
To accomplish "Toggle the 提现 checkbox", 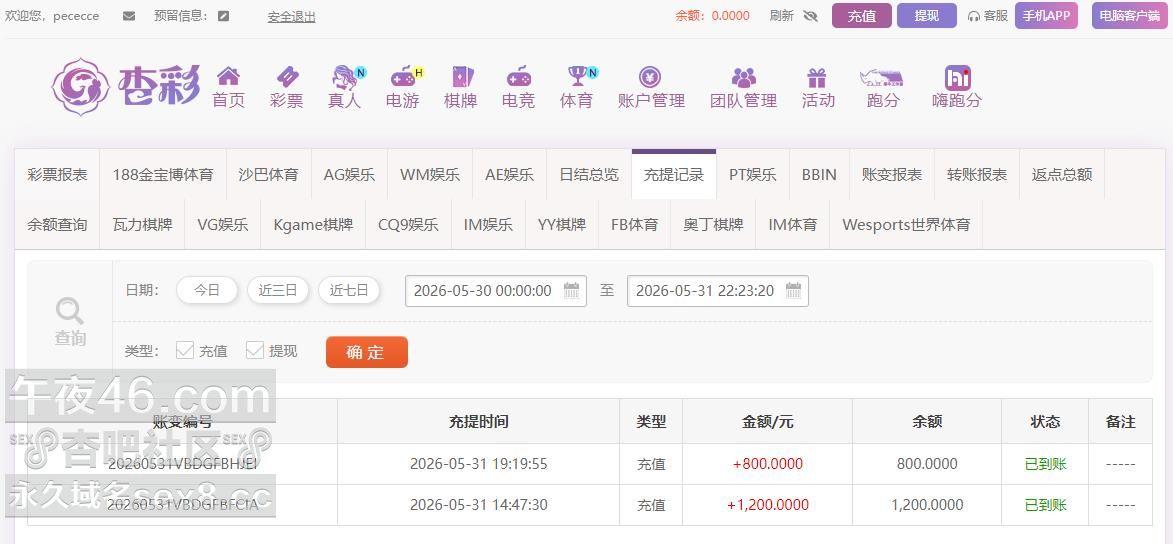I will point(255,349).
